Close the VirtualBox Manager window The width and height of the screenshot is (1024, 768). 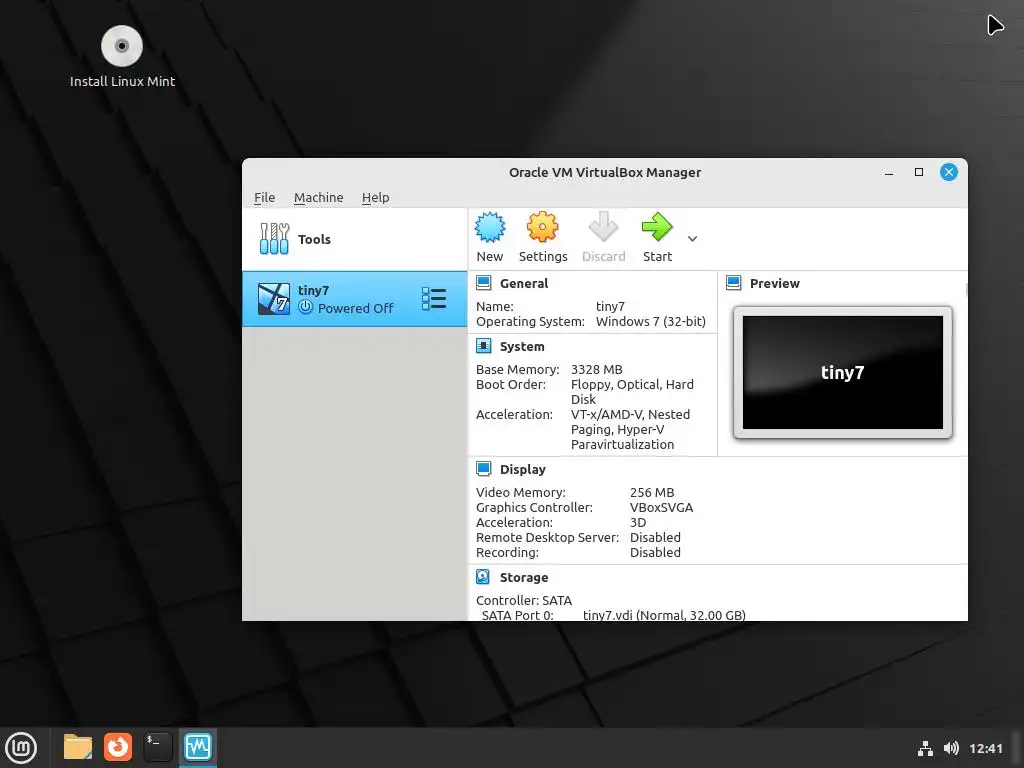point(949,172)
